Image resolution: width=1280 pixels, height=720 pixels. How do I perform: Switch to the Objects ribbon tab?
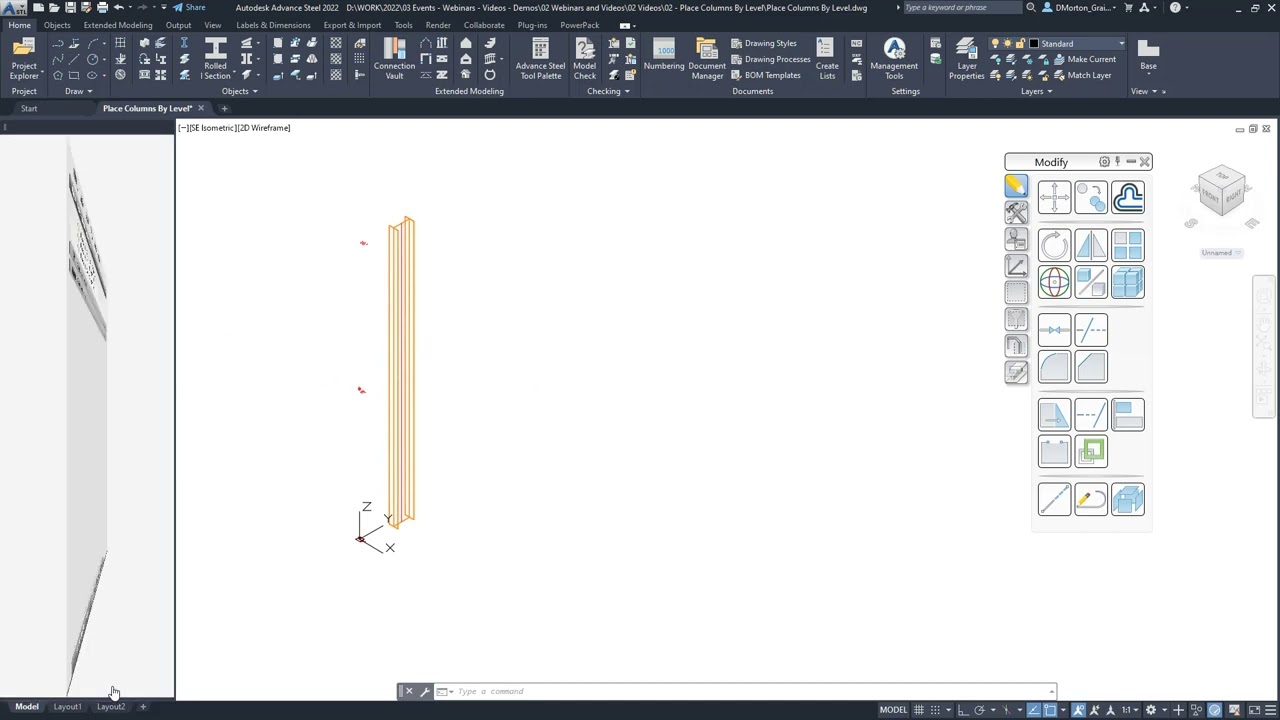(57, 25)
